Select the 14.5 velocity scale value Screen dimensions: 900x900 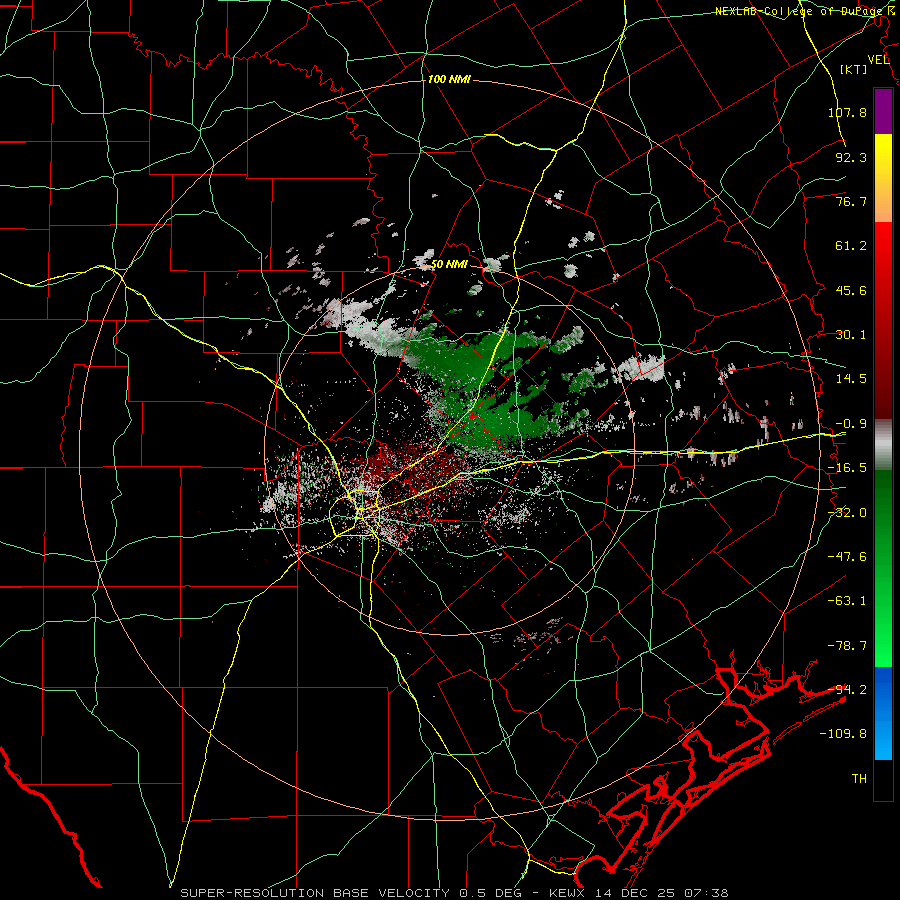[851, 379]
